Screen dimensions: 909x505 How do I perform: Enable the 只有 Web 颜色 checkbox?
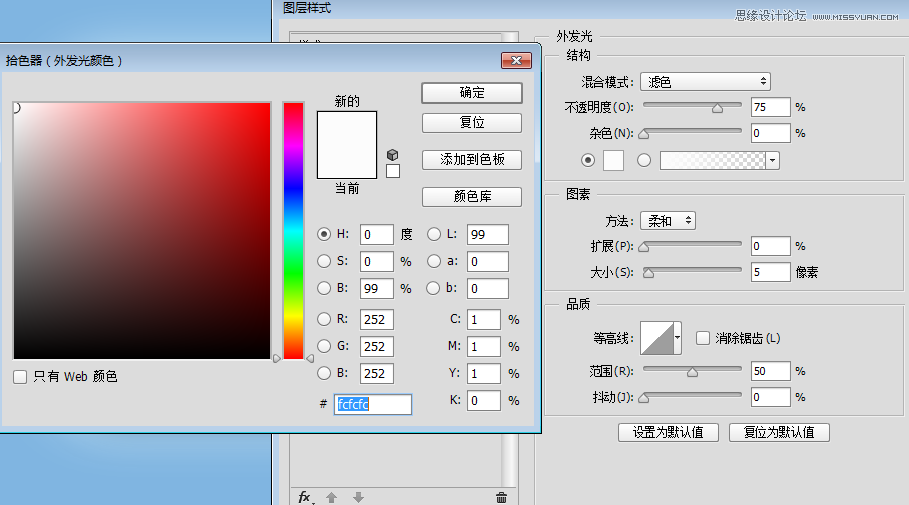[x=20, y=377]
